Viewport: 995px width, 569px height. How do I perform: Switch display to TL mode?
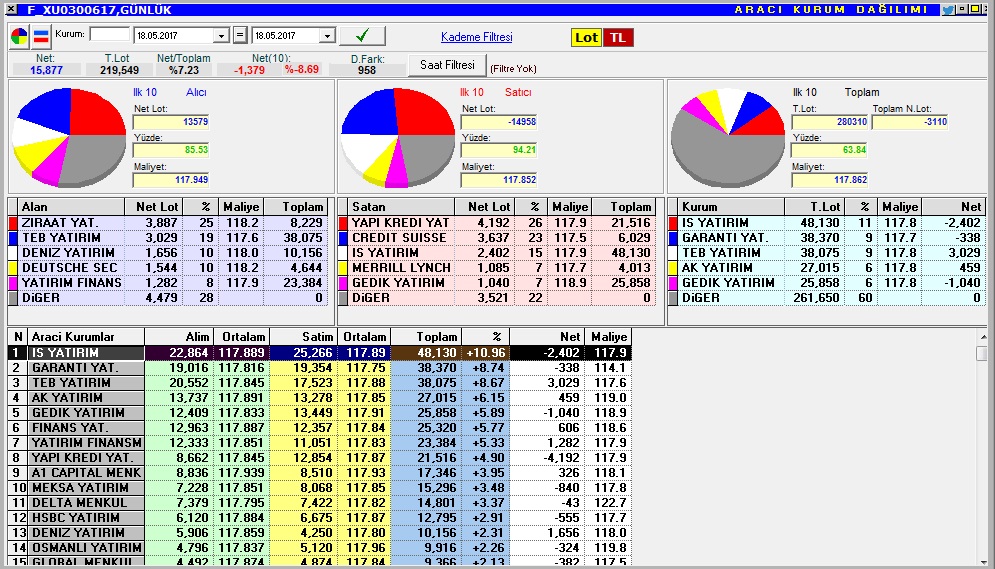pos(618,37)
